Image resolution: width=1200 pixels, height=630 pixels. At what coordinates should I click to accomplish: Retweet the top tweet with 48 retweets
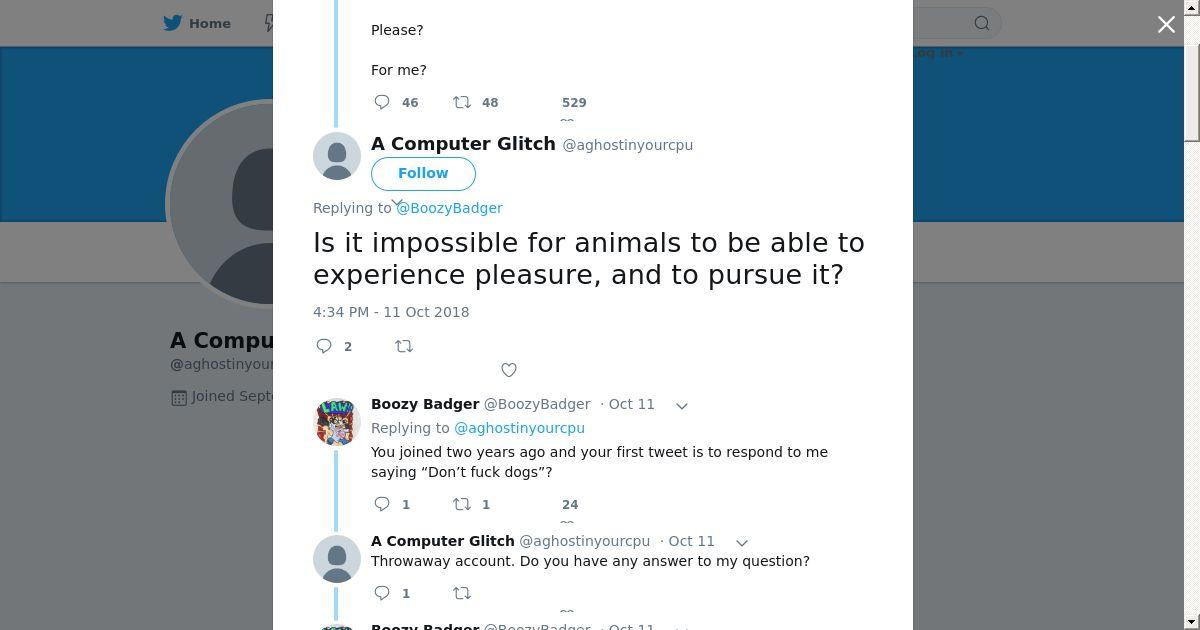pyautogui.click(x=462, y=102)
